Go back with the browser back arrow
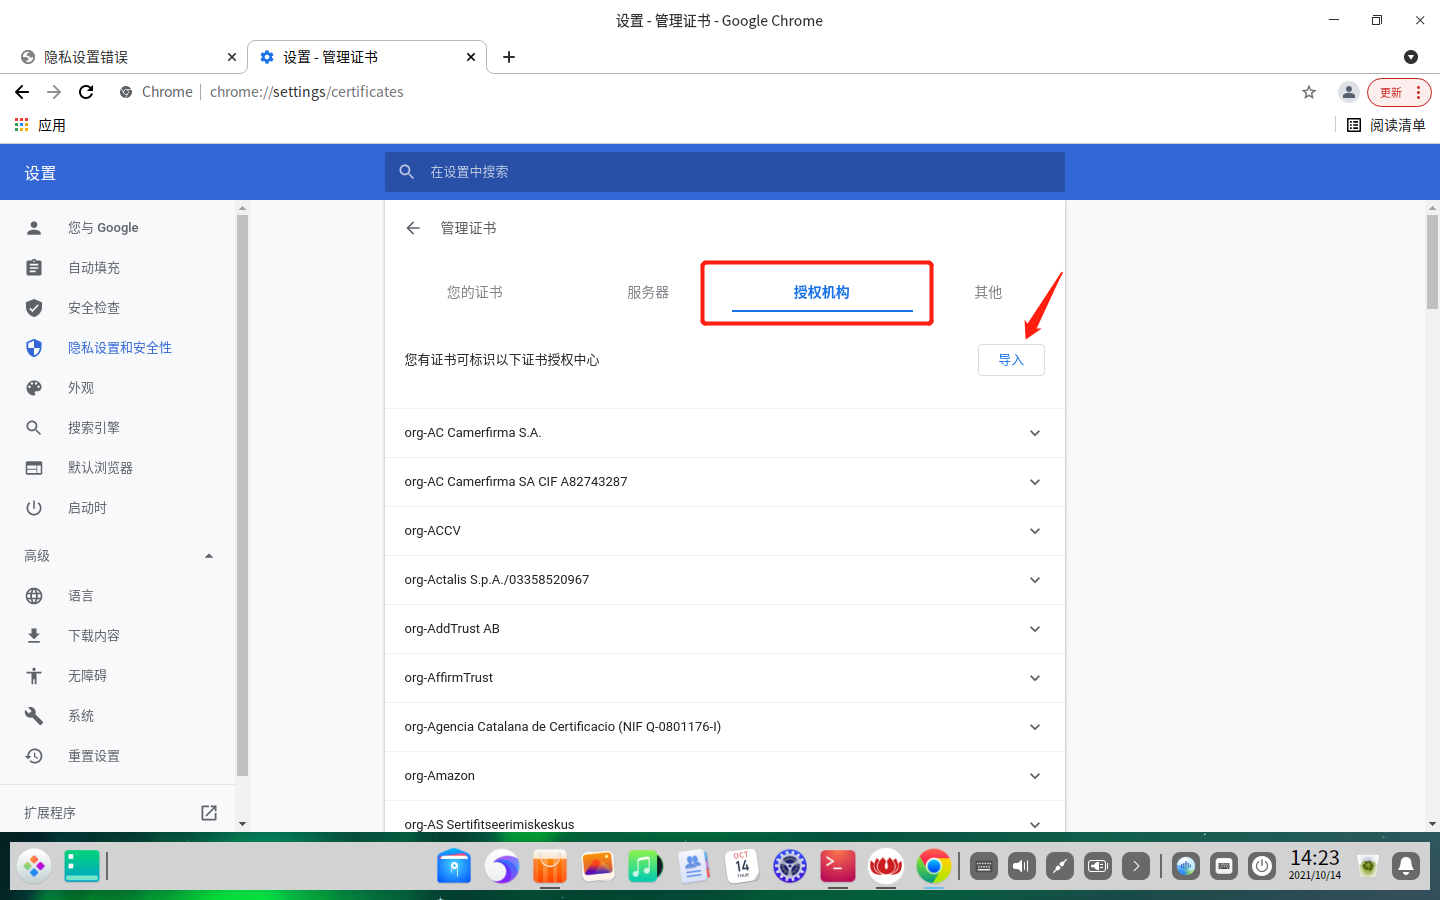 22,92
